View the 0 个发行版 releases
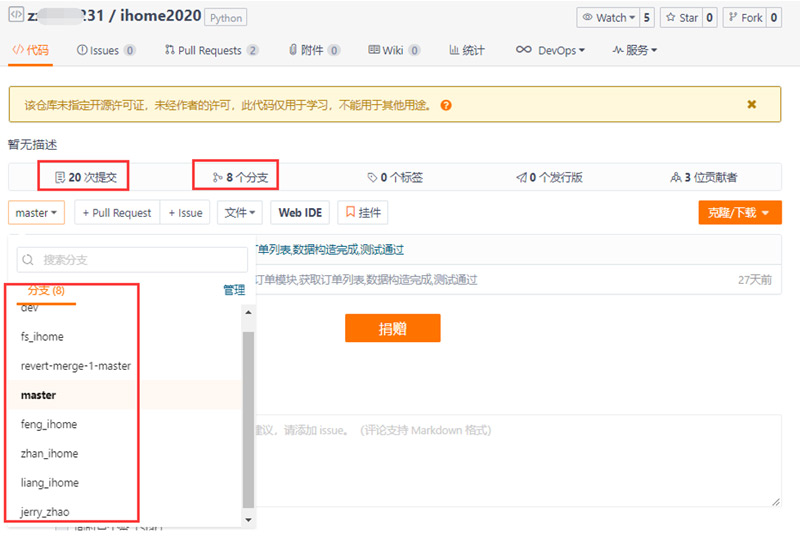The image size is (800, 538). click(x=549, y=177)
